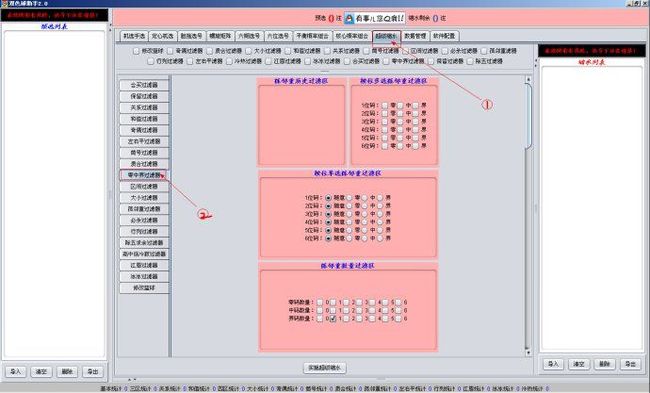Click the 实施超级缩水 button
650x393 pixels.
point(325,368)
